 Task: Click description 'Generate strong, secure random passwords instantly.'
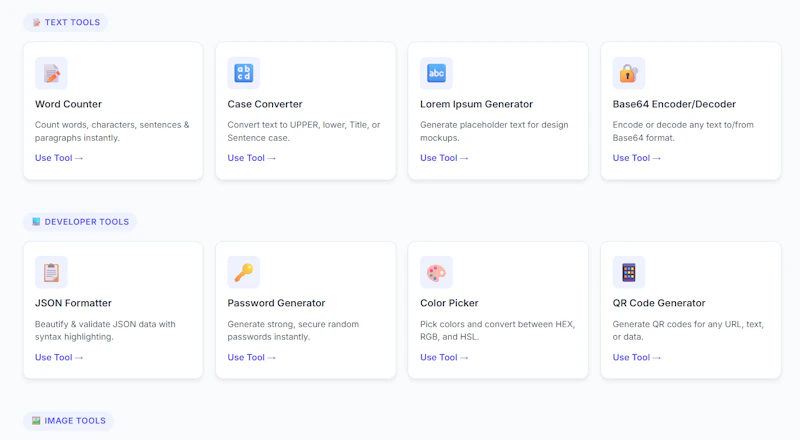[293, 330]
